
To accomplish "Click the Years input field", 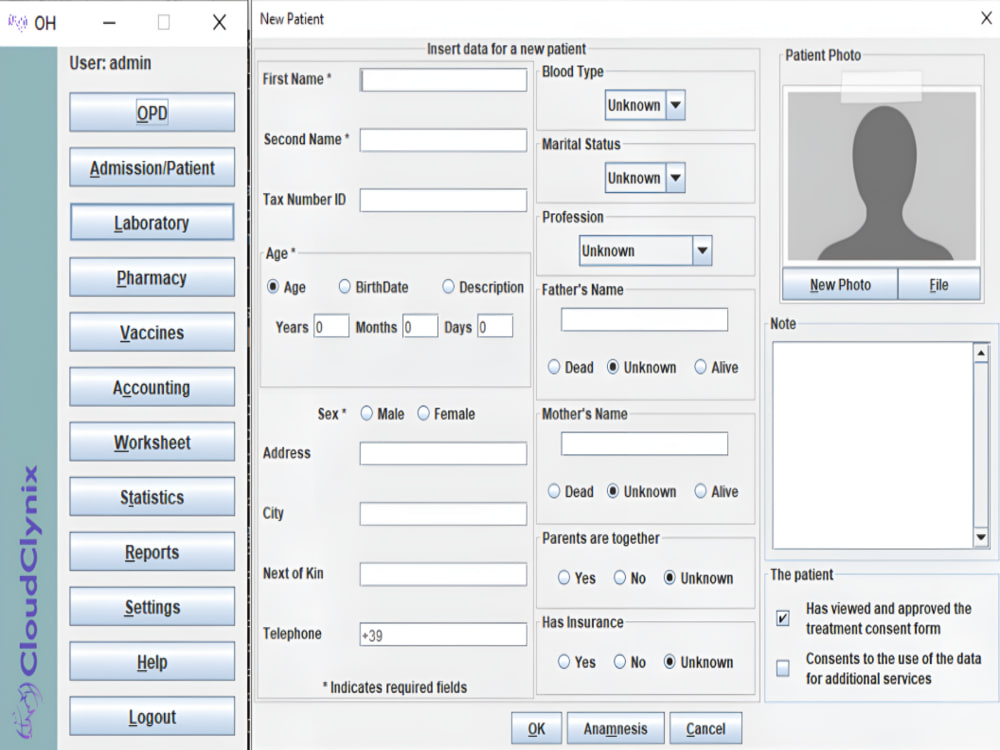I will (x=331, y=327).
